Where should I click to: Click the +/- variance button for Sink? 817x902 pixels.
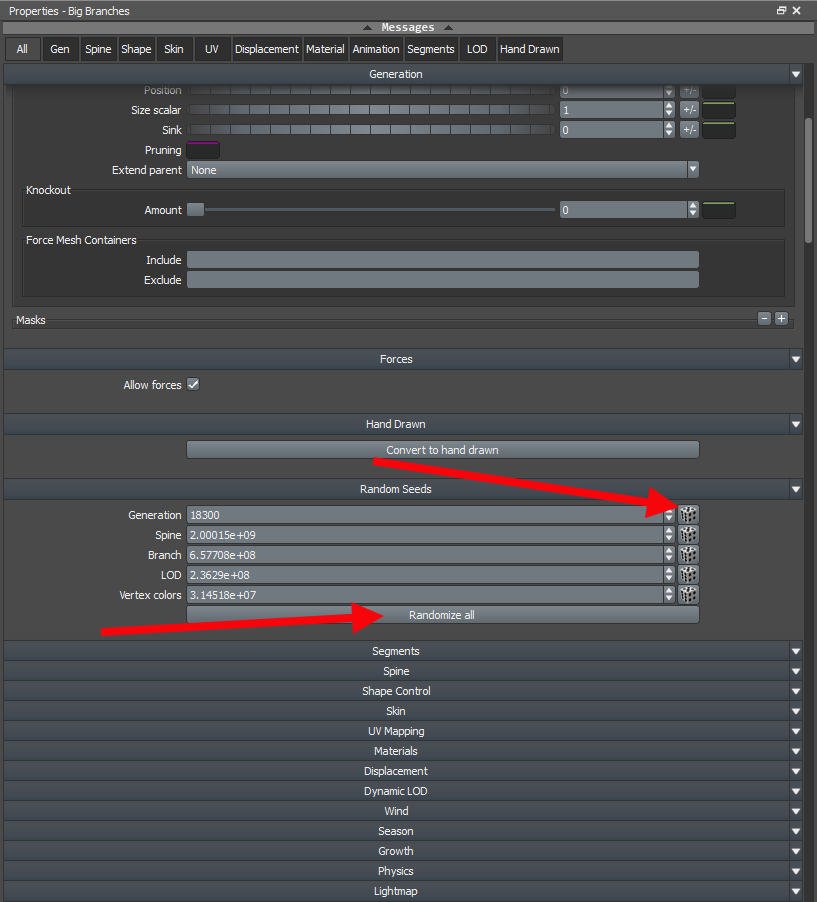689,130
